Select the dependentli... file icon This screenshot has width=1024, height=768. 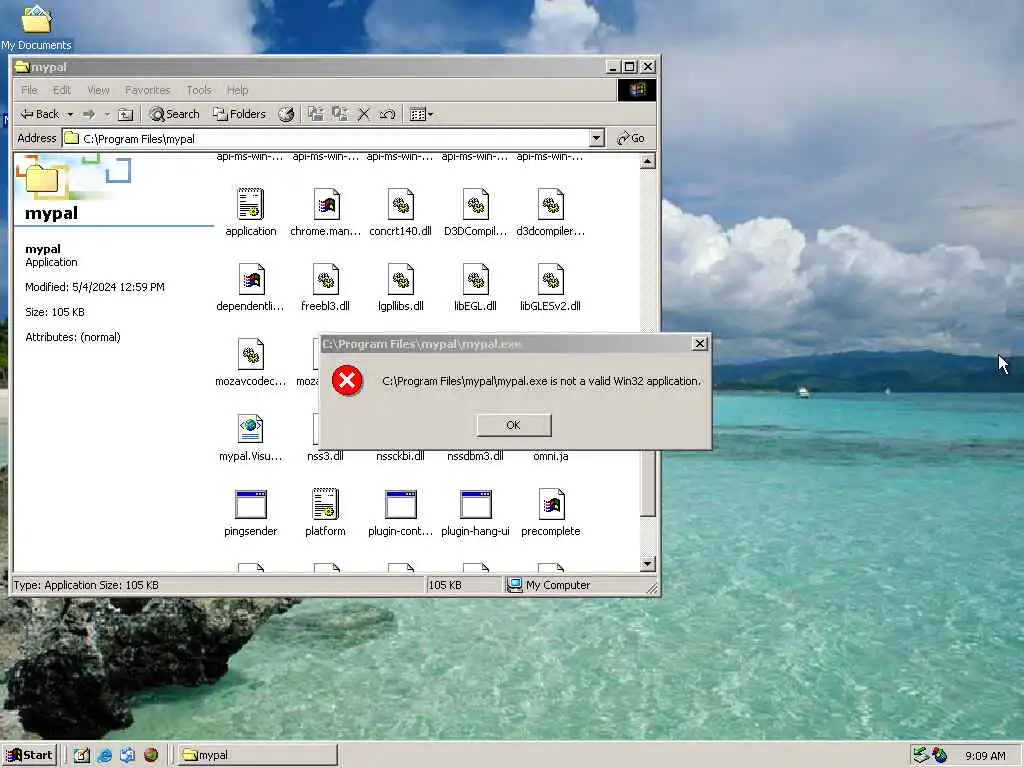pyautogui.click(x=251, y=280)
